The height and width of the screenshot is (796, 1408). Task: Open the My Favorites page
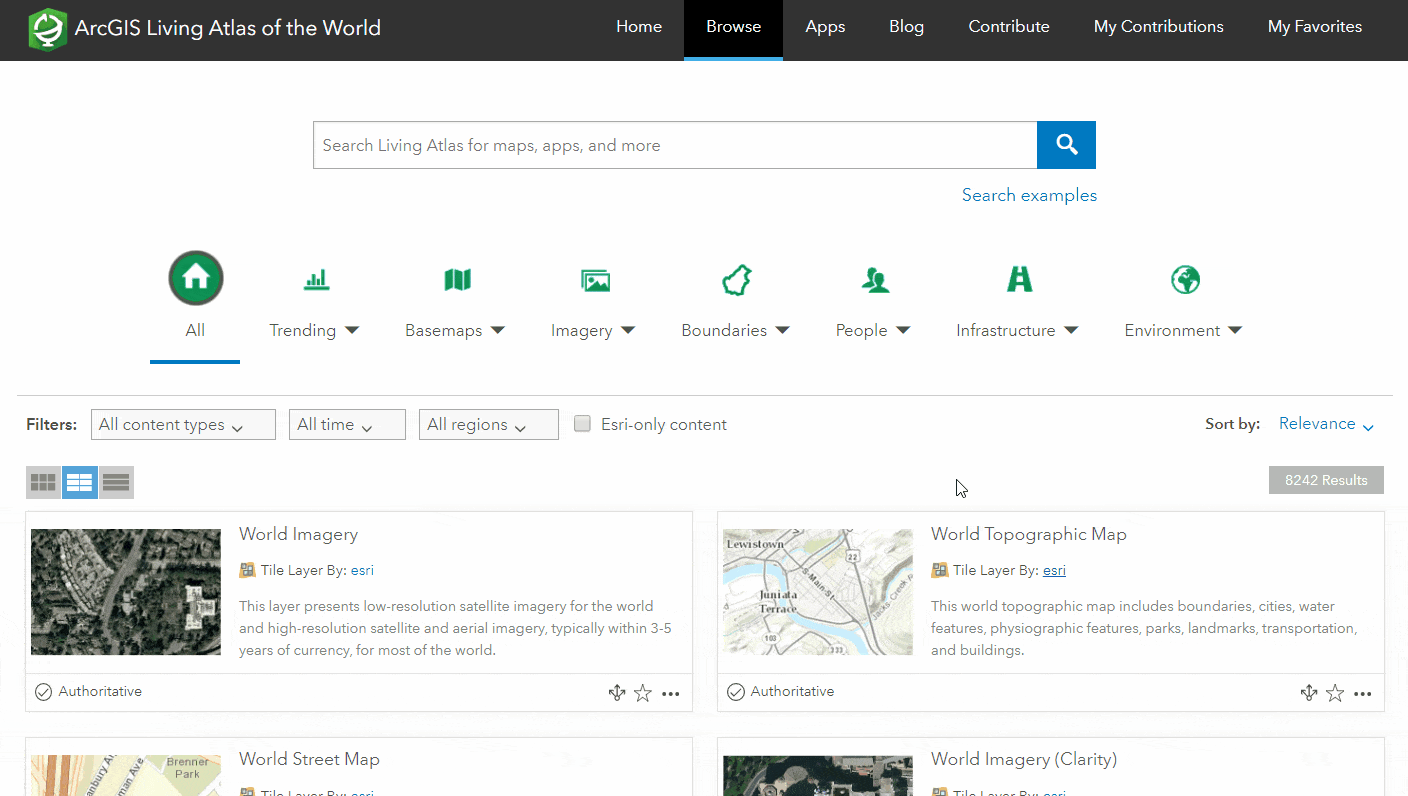tap(1314, 27)
